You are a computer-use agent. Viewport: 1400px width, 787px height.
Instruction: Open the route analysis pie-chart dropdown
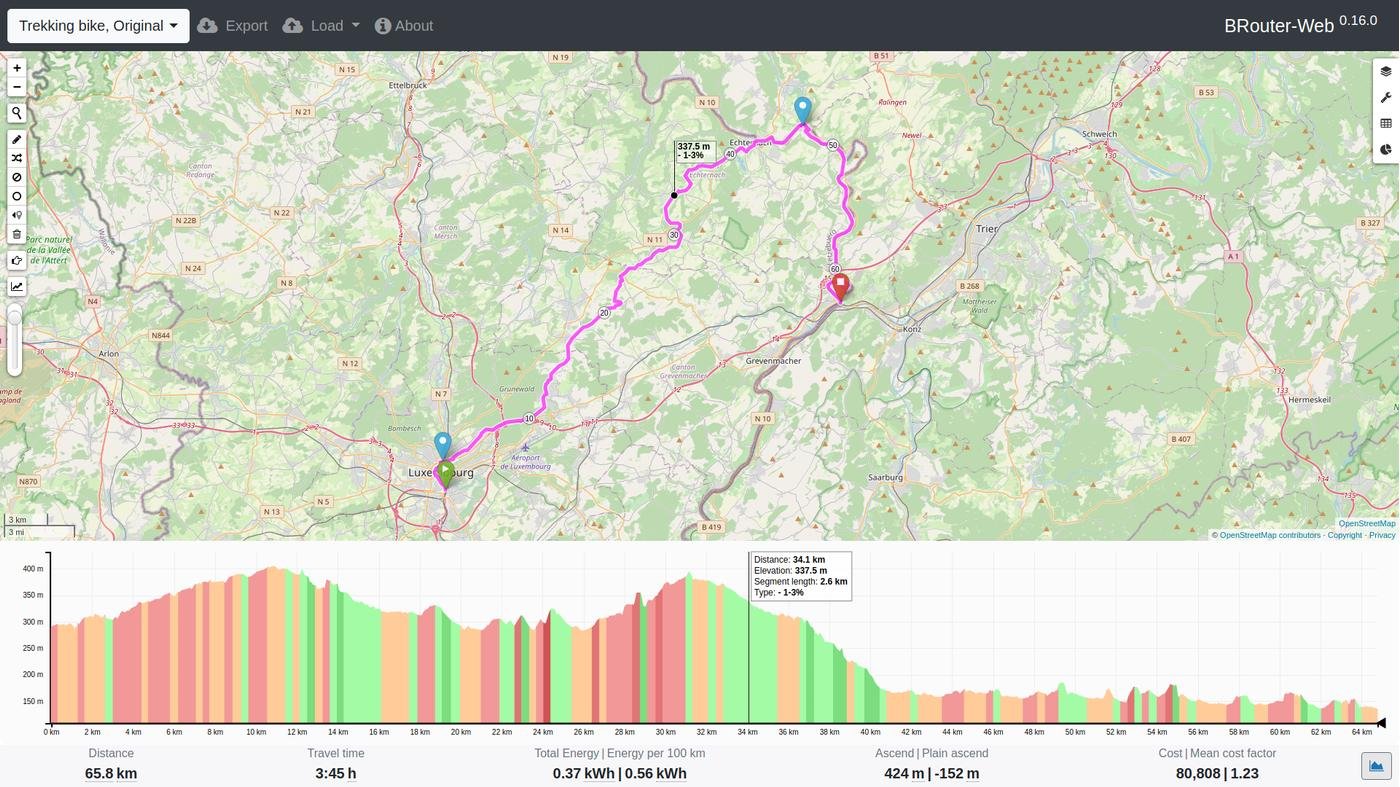1385,148
